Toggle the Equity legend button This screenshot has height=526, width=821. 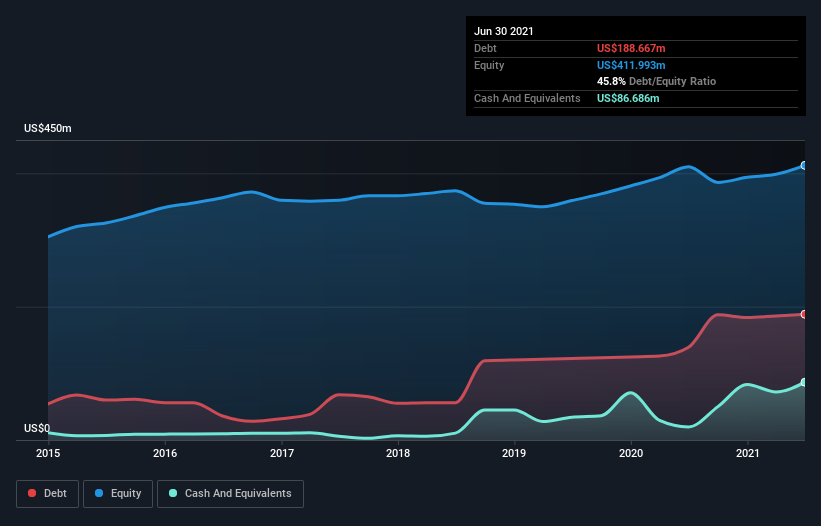(x=118, y=494)
